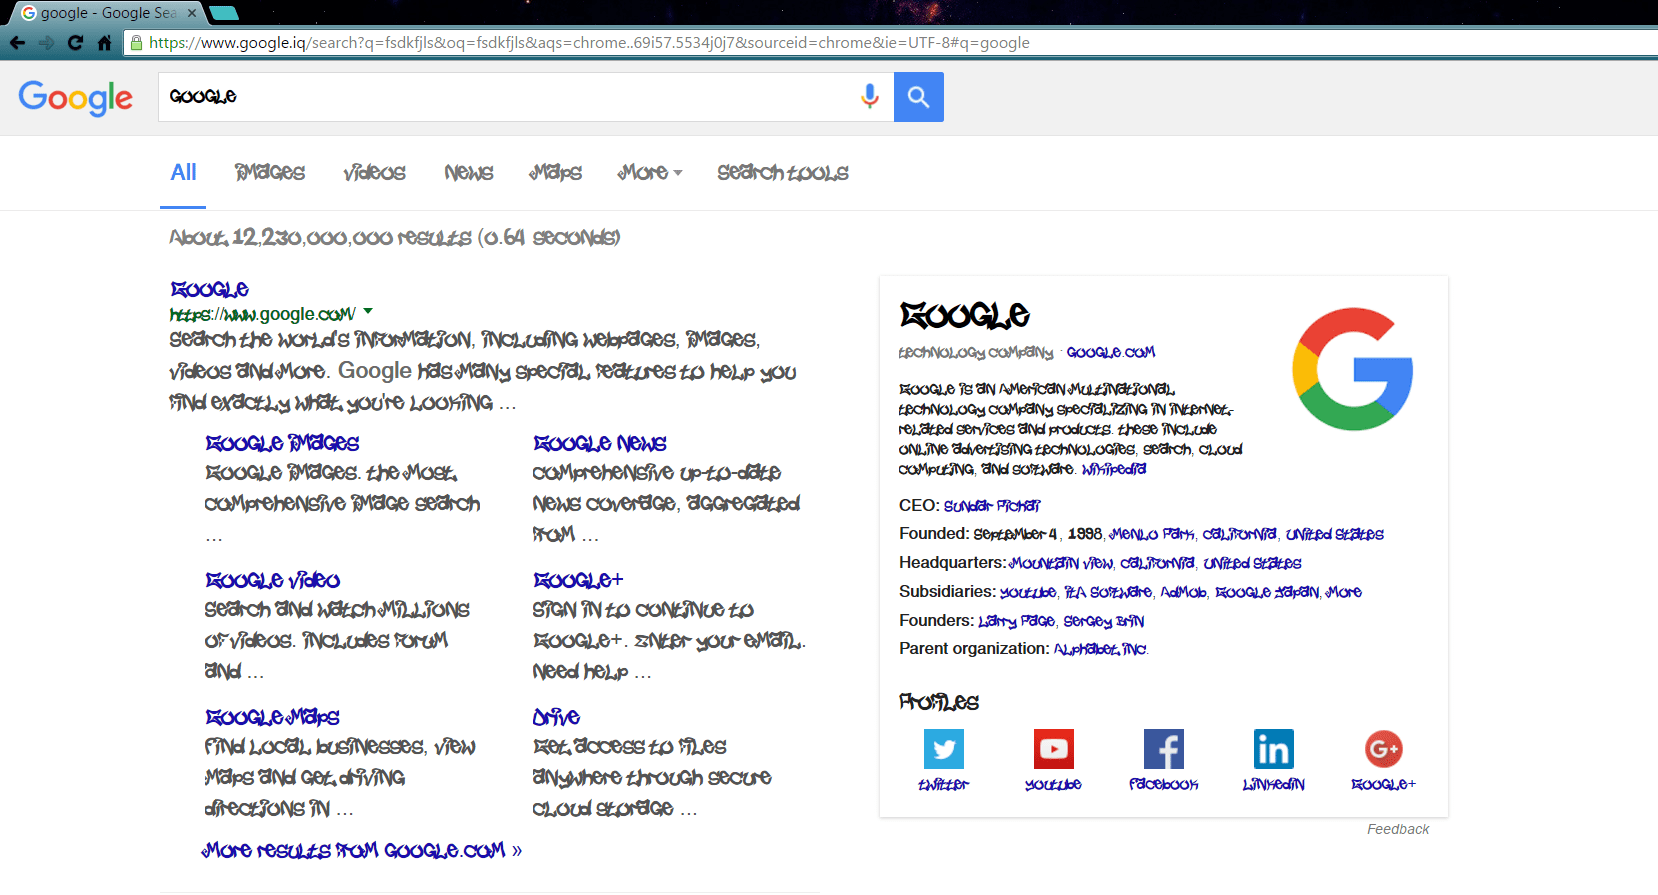Image resolution: width=1658 pixels, height=895 pixels.
Task: Click the Mountain View headquarters link
Action: (1061, 563)
